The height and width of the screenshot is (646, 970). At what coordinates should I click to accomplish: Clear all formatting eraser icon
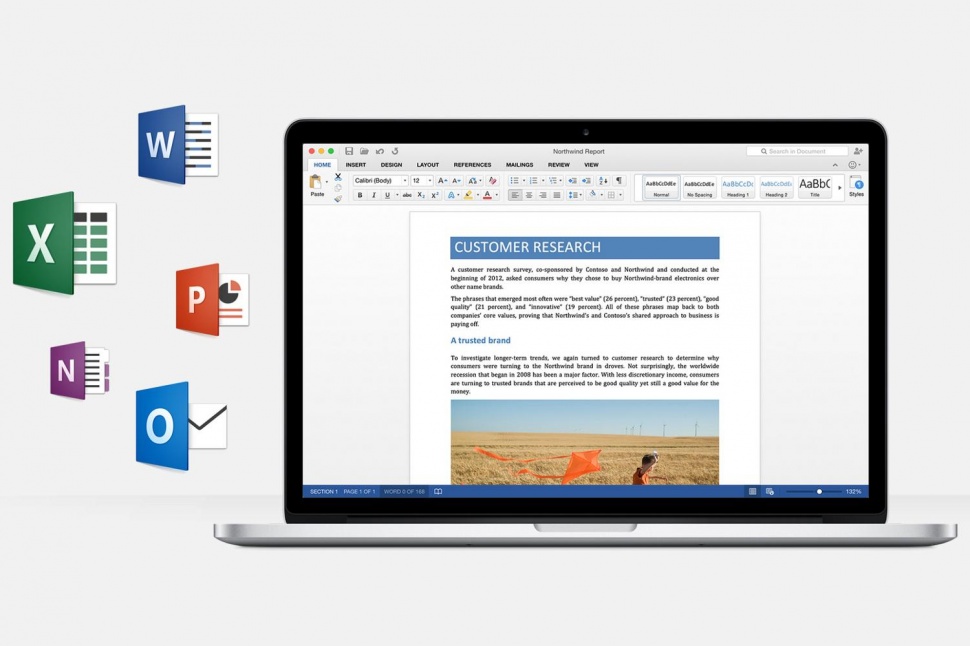(492, 181)
